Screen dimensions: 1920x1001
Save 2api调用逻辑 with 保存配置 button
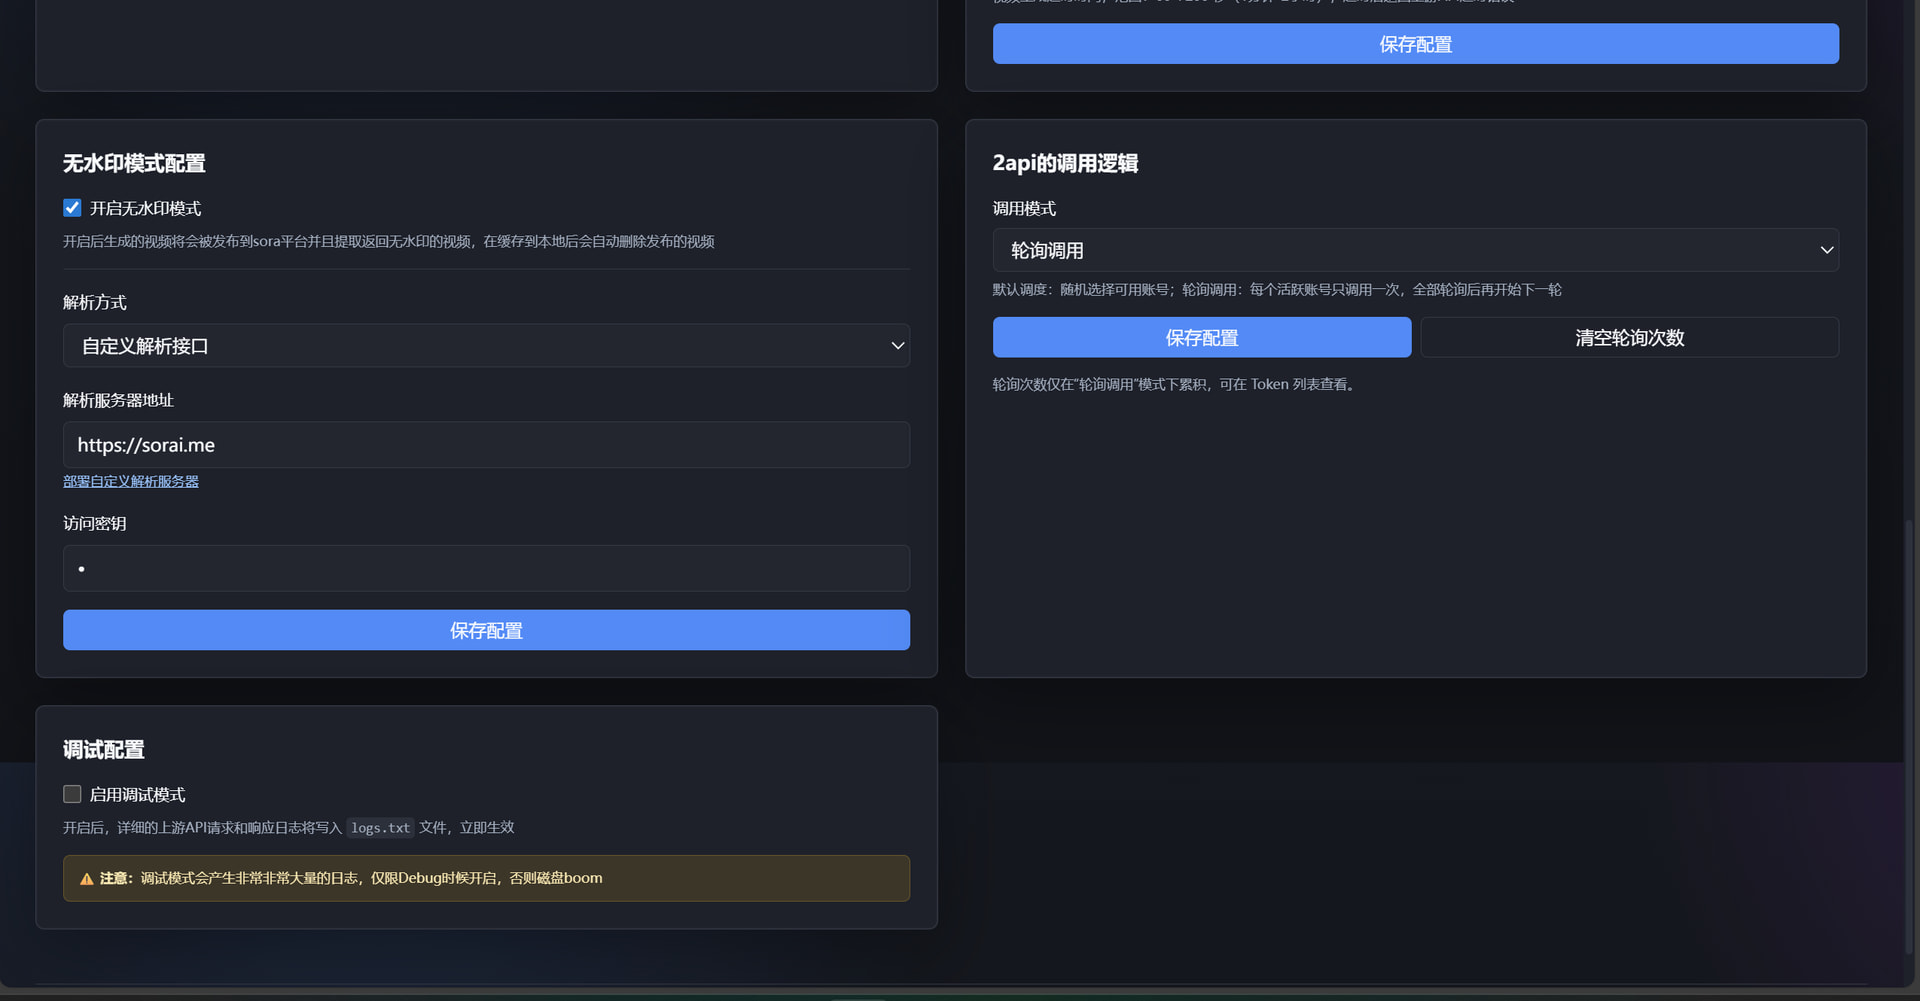pos(1202,338)
